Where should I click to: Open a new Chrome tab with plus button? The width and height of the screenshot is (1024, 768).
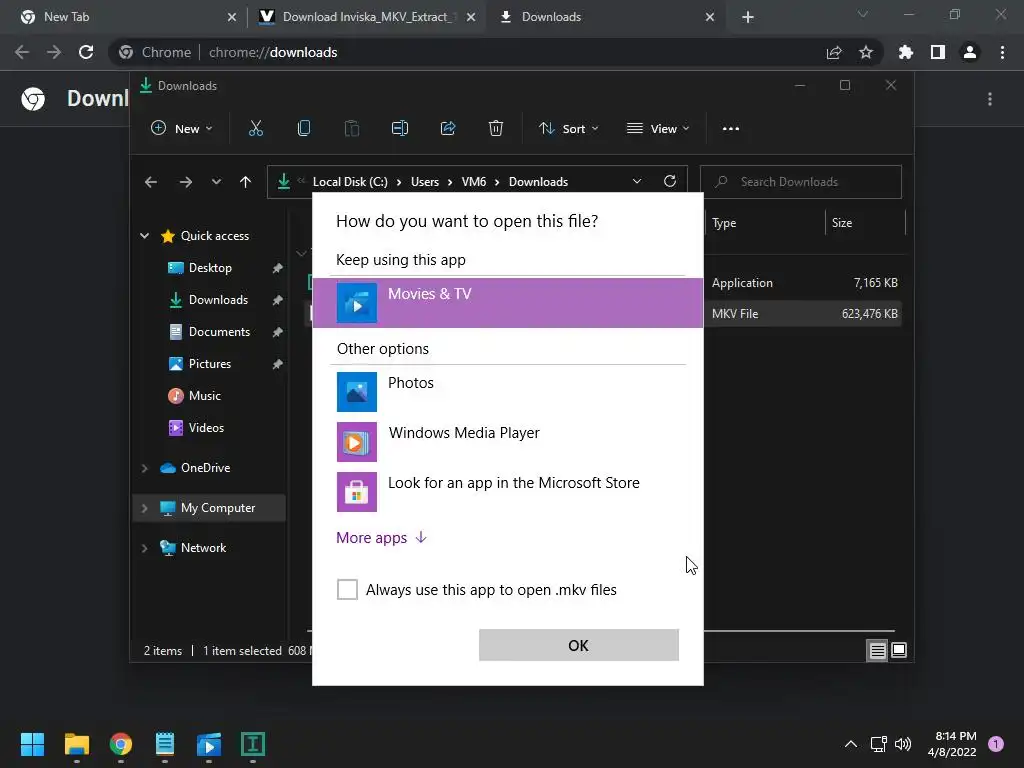(748, 17)
